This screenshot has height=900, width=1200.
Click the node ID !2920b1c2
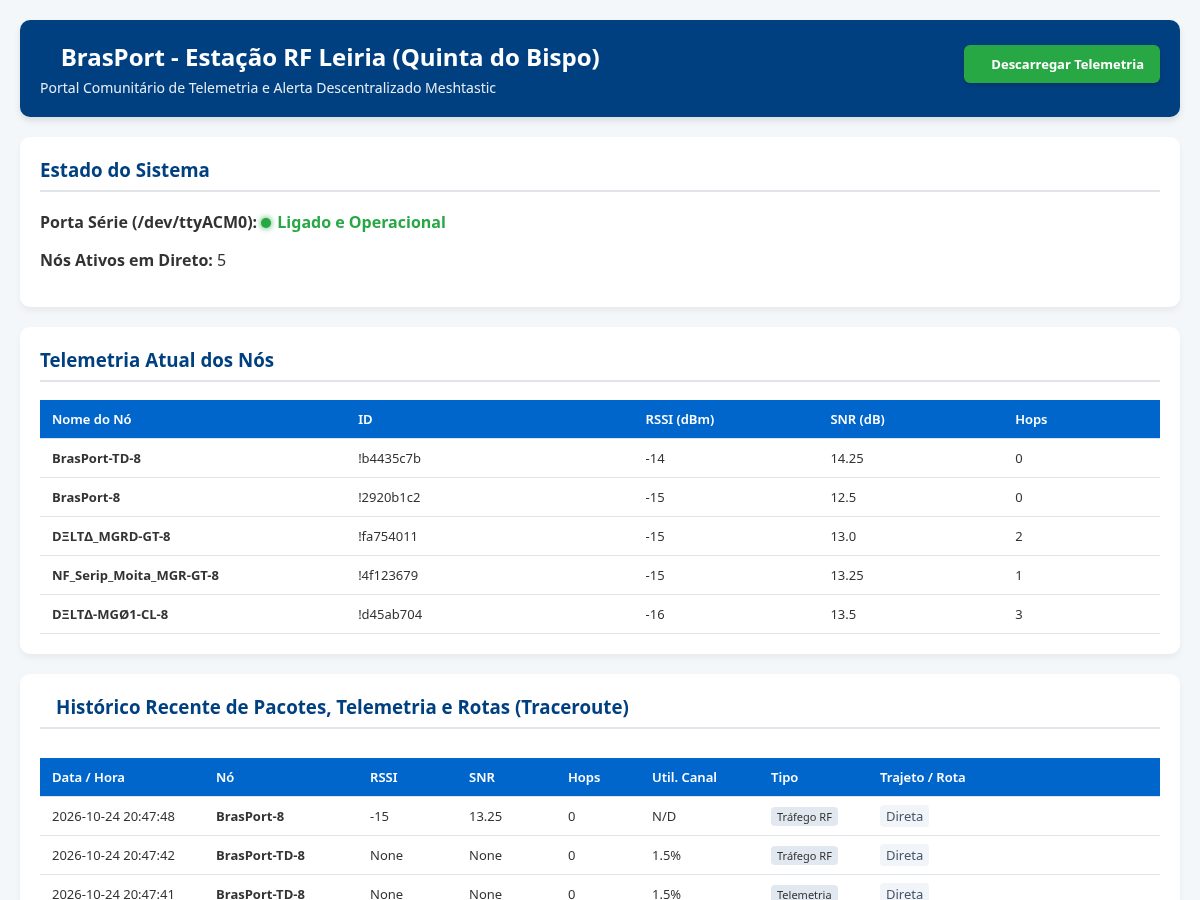389,497
